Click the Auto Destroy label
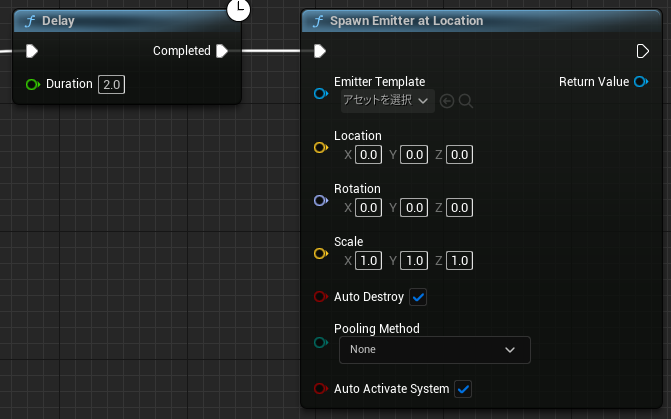The width and height of the screenshot is (671, 419). click(369, 297)
